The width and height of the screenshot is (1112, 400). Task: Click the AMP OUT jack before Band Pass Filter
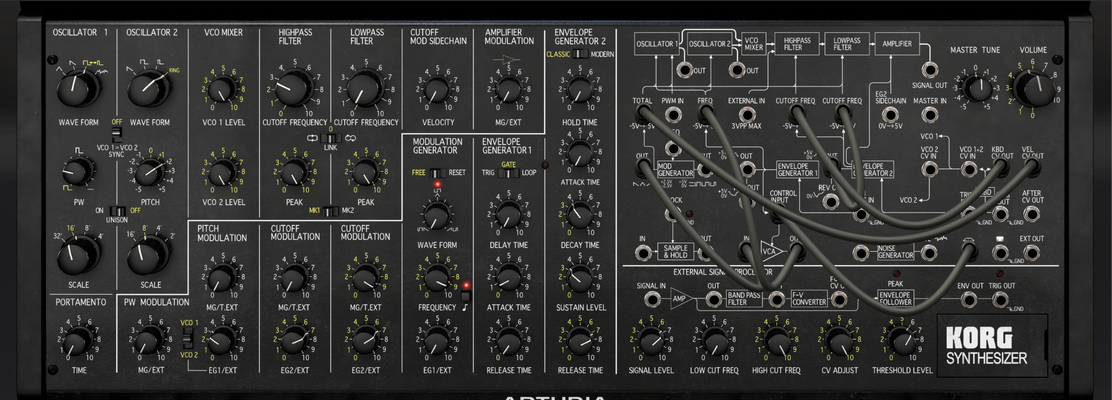tap(713, 300)
